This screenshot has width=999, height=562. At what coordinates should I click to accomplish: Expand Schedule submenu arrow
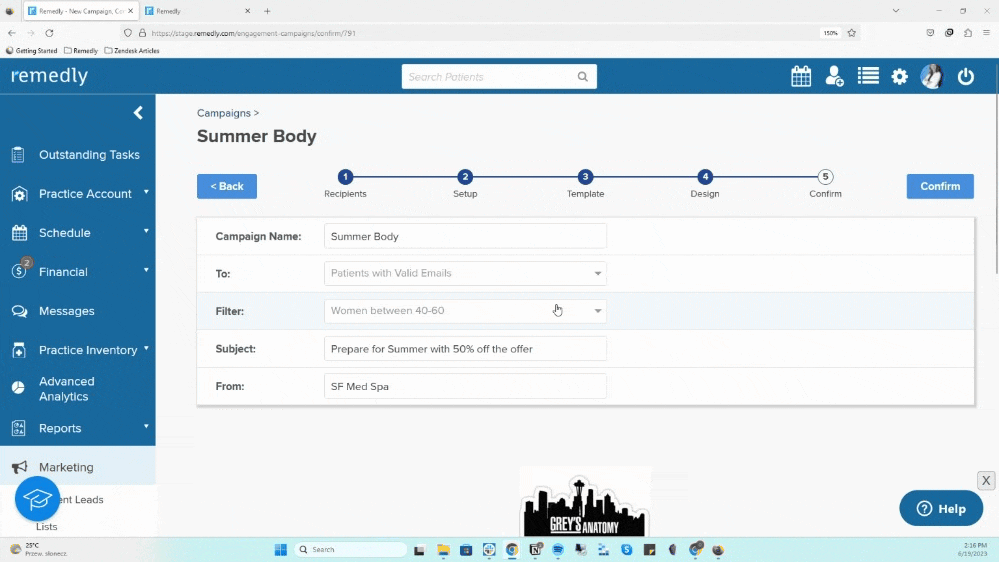(146, 231)
